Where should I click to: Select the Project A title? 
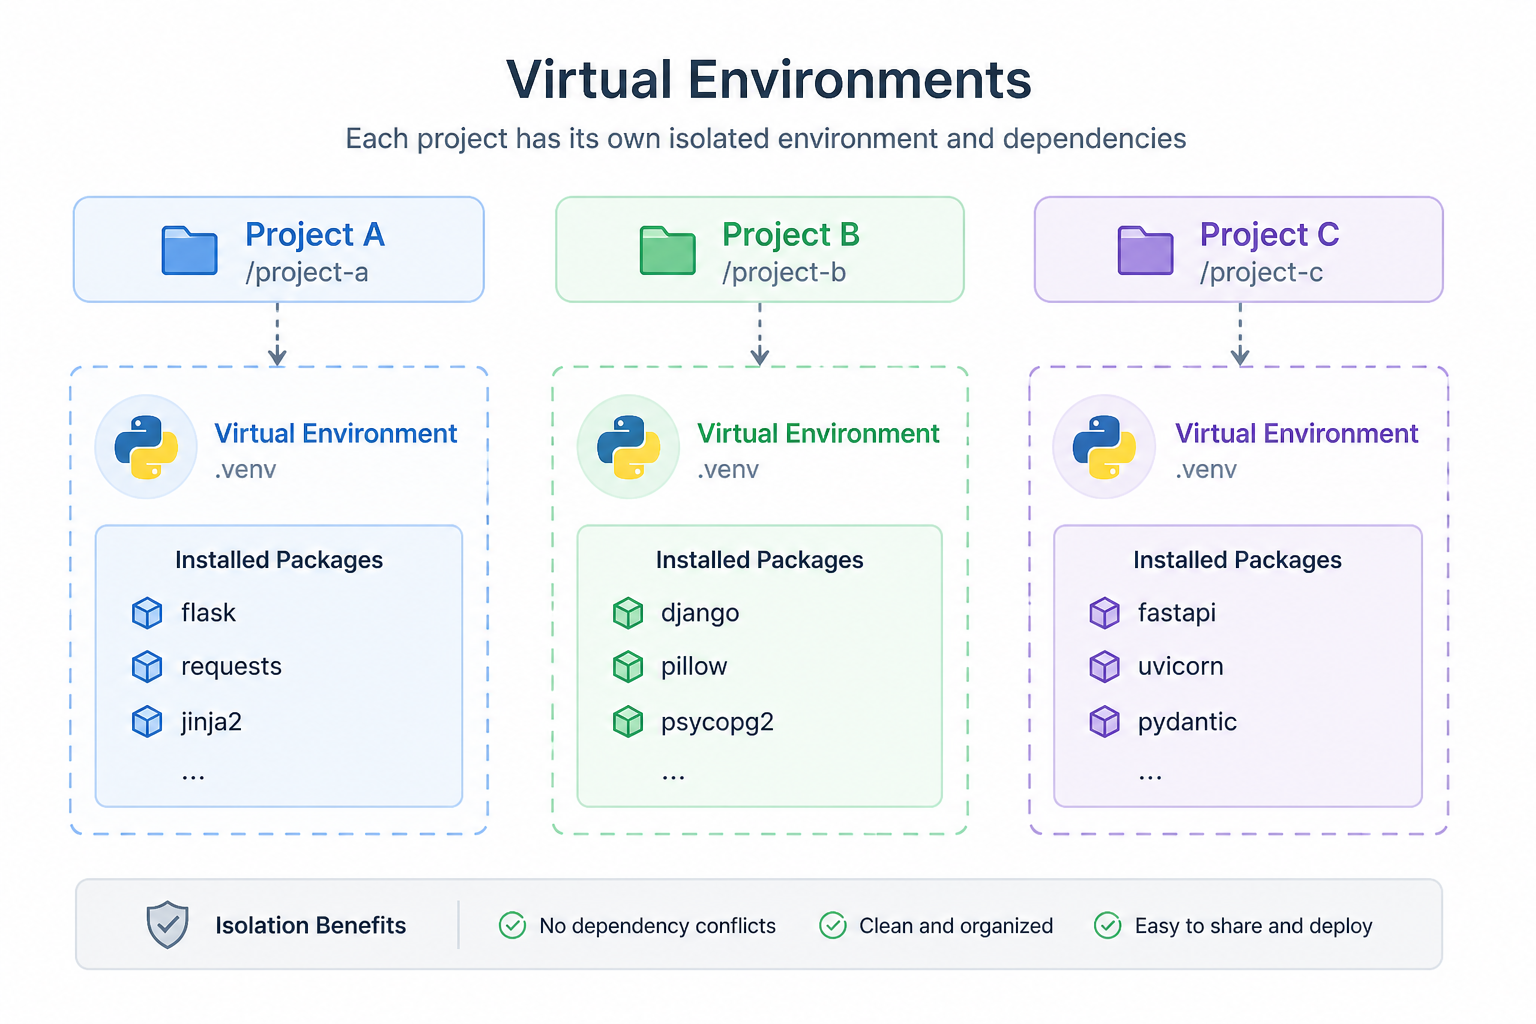tap(315, 234)
